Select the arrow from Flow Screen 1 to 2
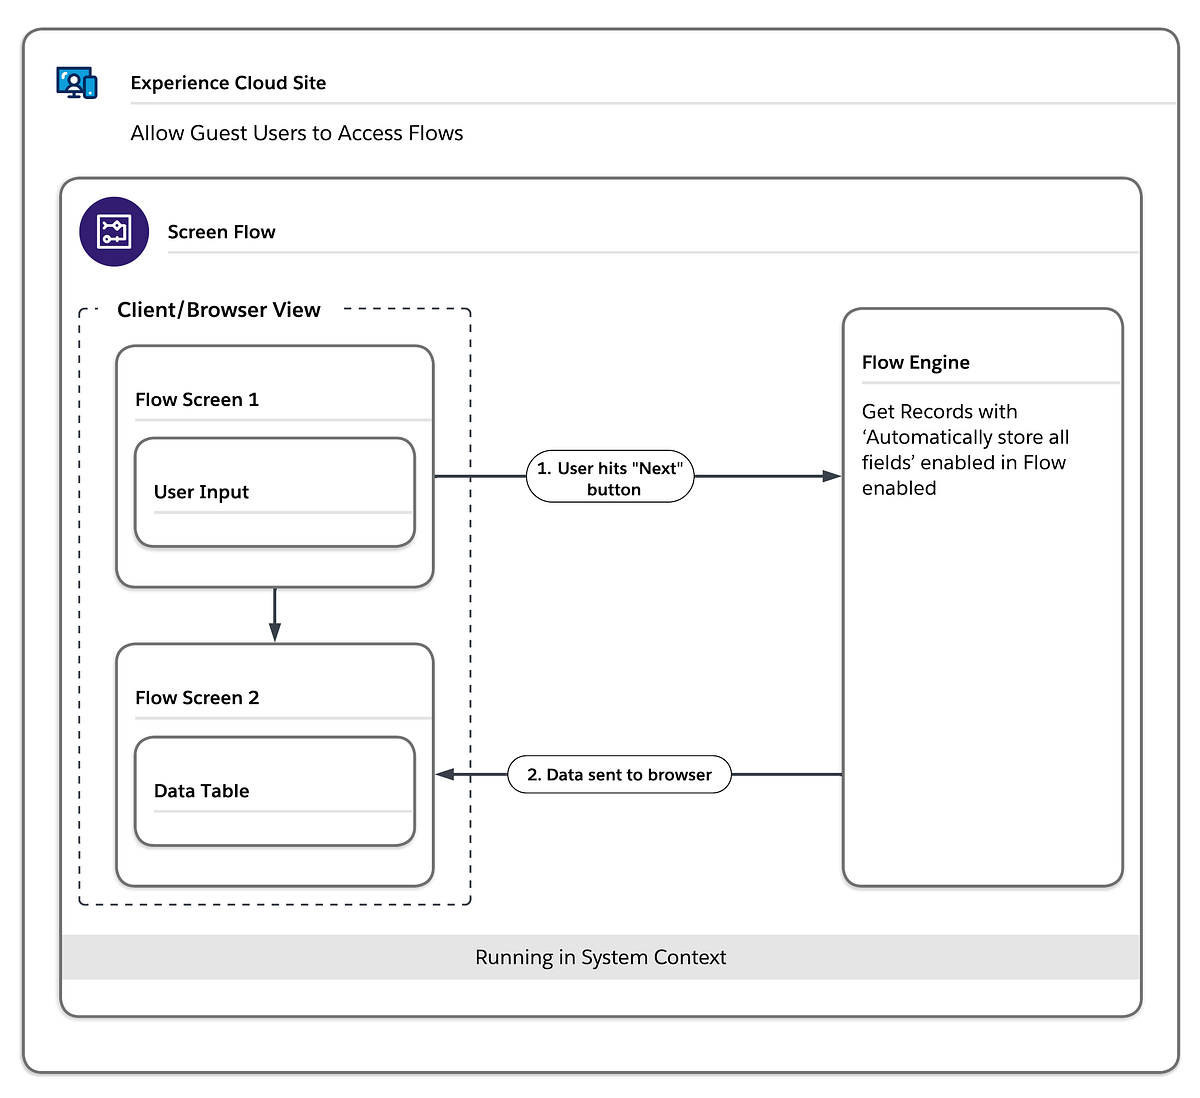 coord(275,615)
